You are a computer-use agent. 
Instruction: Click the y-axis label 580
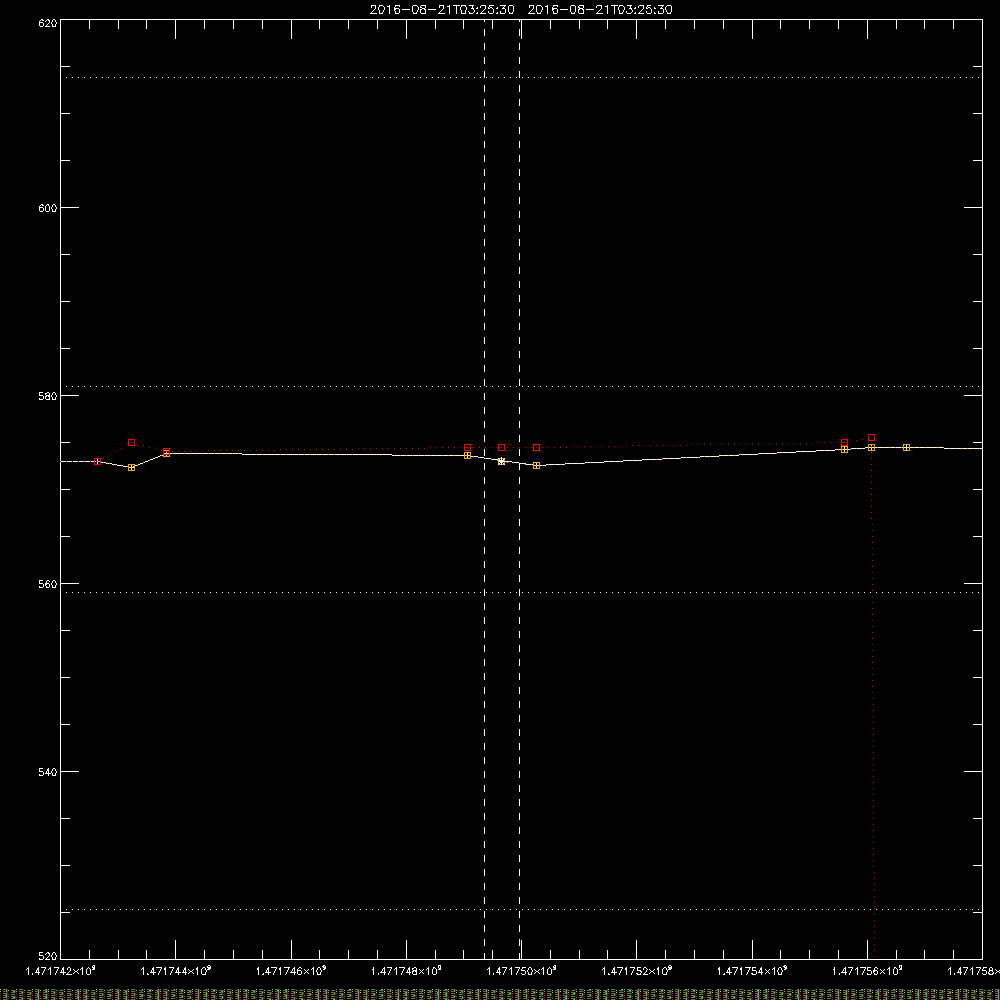point(48,396)
